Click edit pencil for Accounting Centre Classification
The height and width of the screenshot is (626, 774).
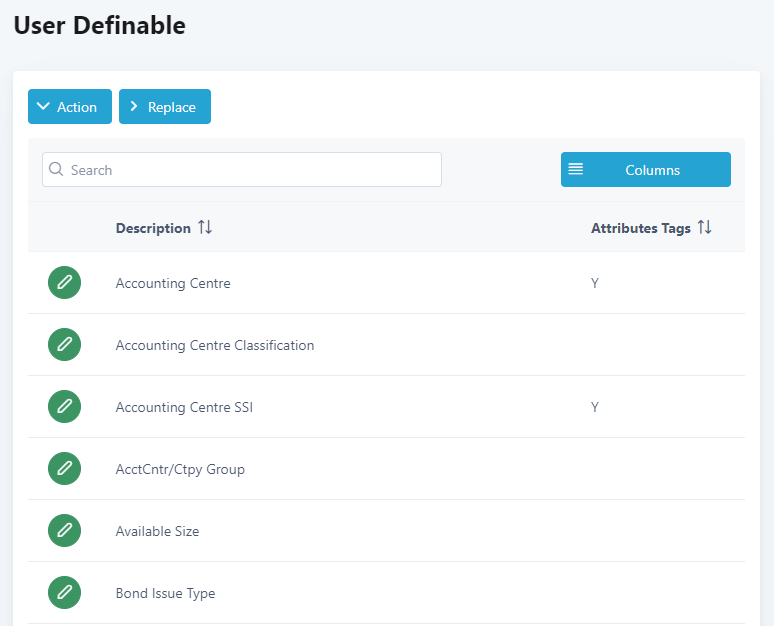click(x=64, y=345)
